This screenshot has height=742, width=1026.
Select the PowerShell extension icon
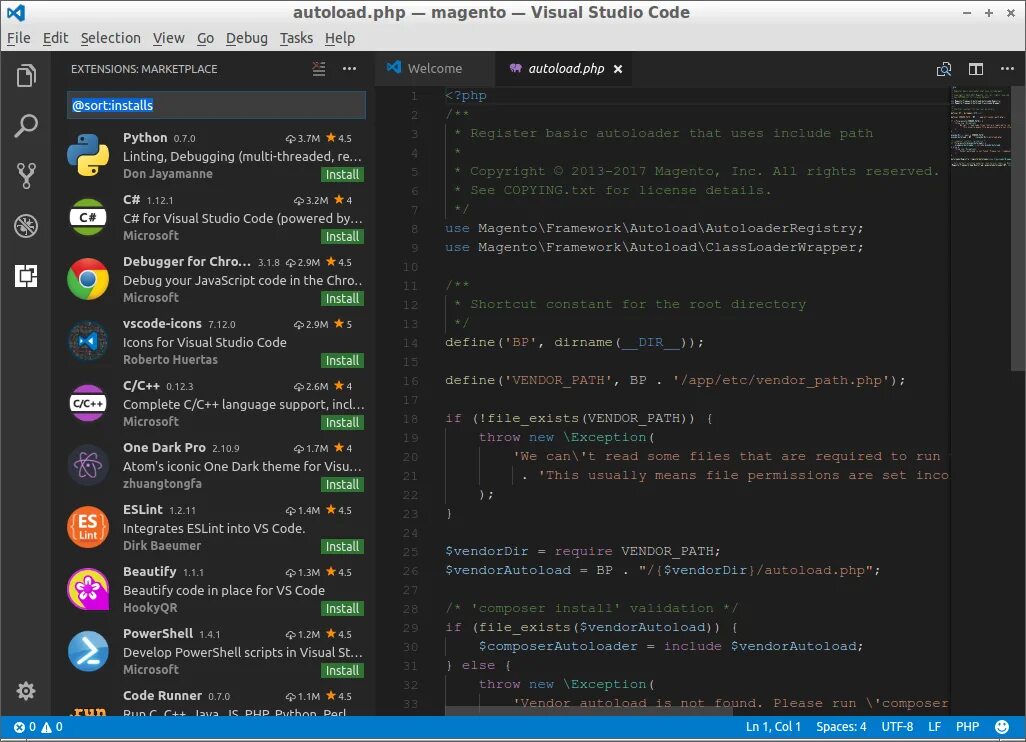(x=88, y=651)
